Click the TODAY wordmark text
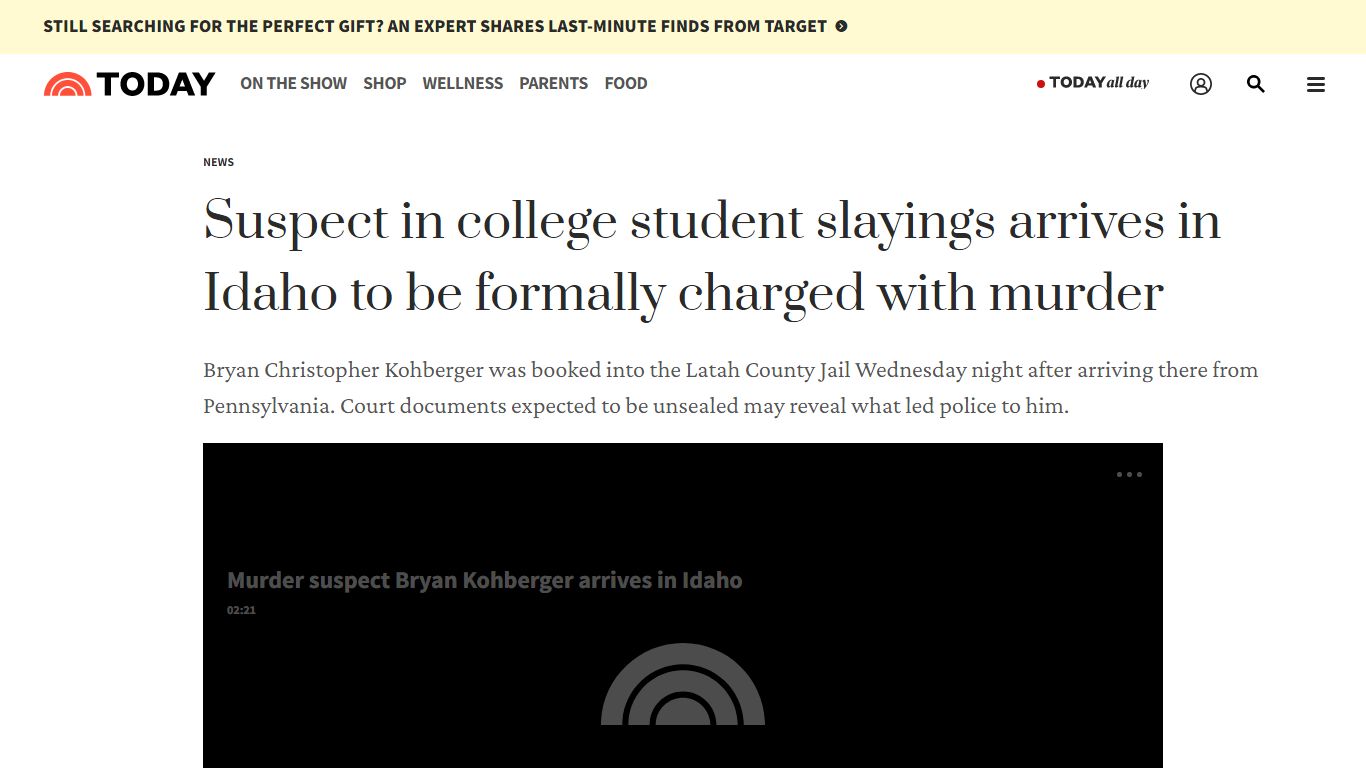Screen dimensions: 1366x768 click(x=156, y=84)
